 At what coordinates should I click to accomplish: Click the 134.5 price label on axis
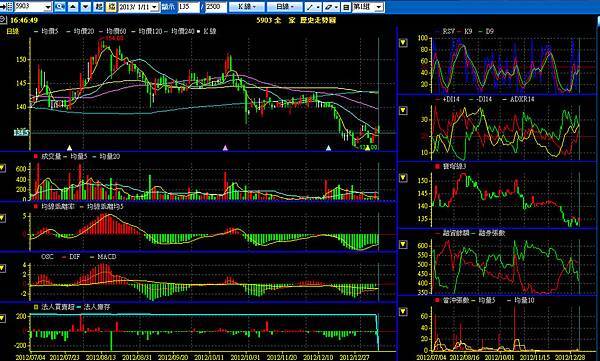coord(21,133)
